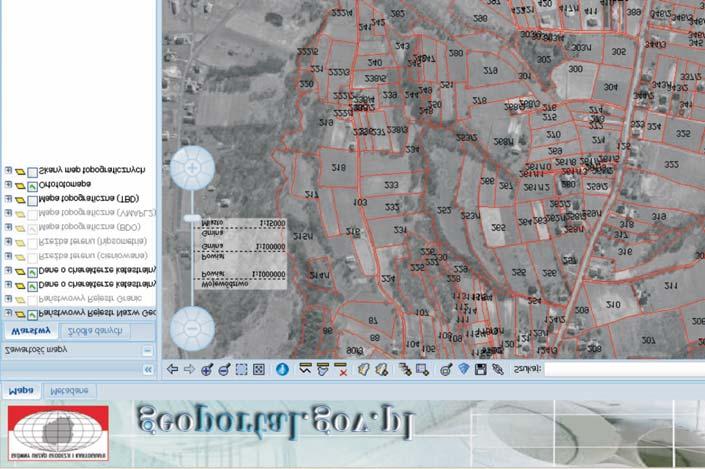This screenshot has width=705, height=469.
Task: Select the zoom in magnifier tool
Action: [x=207, y=370]
